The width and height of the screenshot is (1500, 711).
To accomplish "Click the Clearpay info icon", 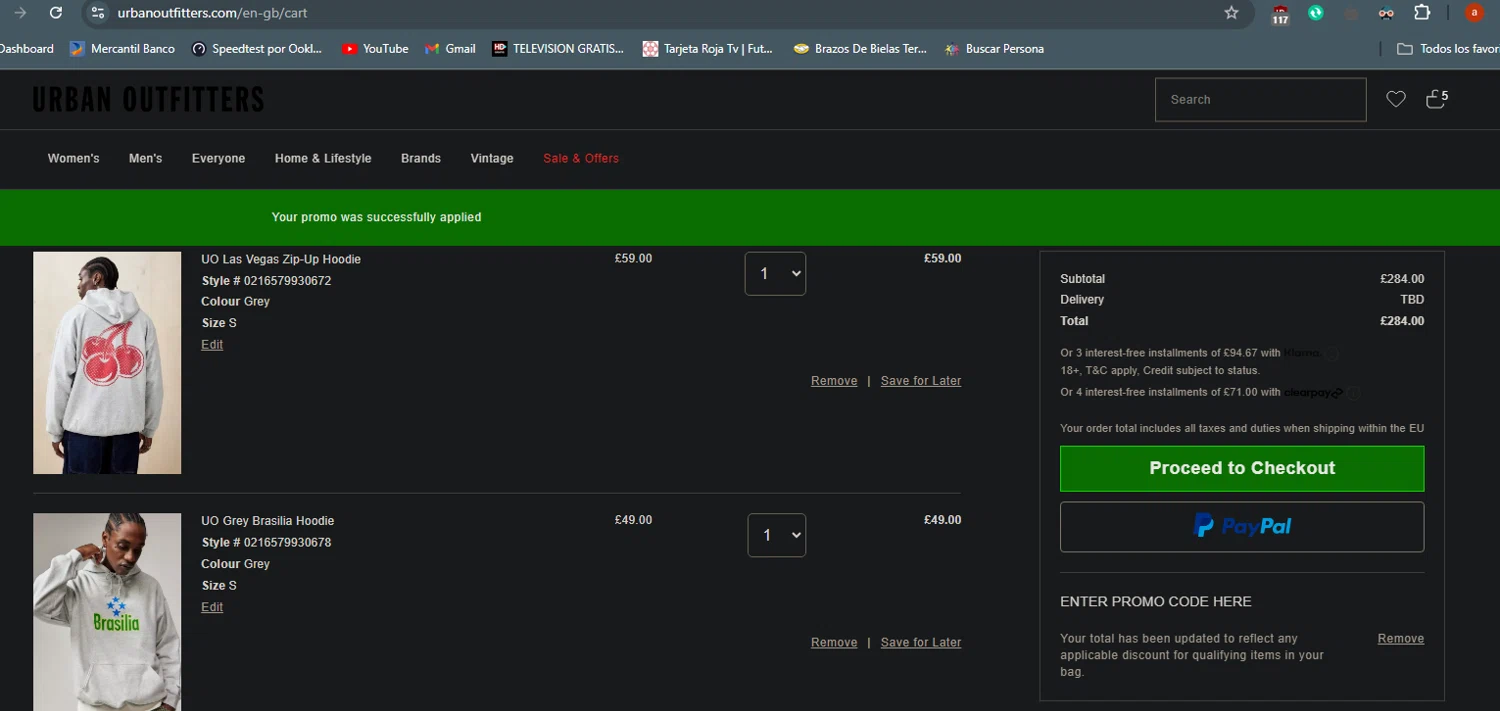I will pyautogui.click(x=1353, y=393).
